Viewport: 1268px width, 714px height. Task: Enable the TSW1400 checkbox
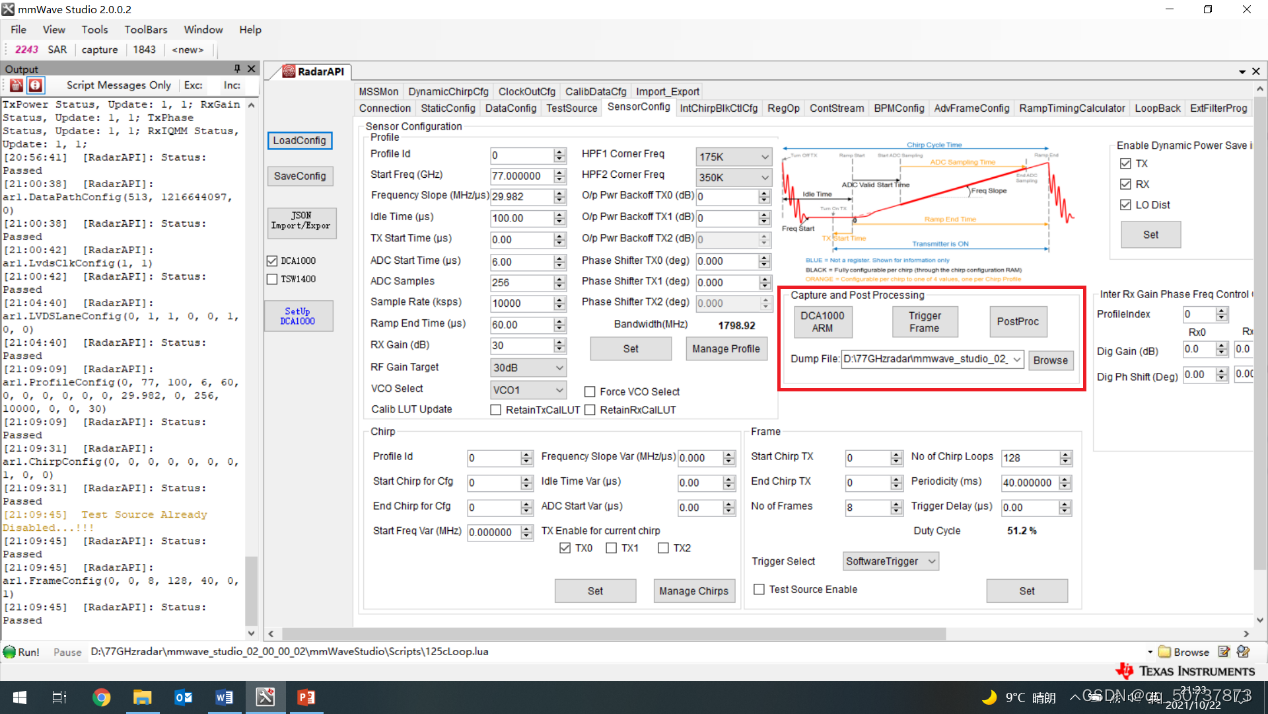point(272,280)
